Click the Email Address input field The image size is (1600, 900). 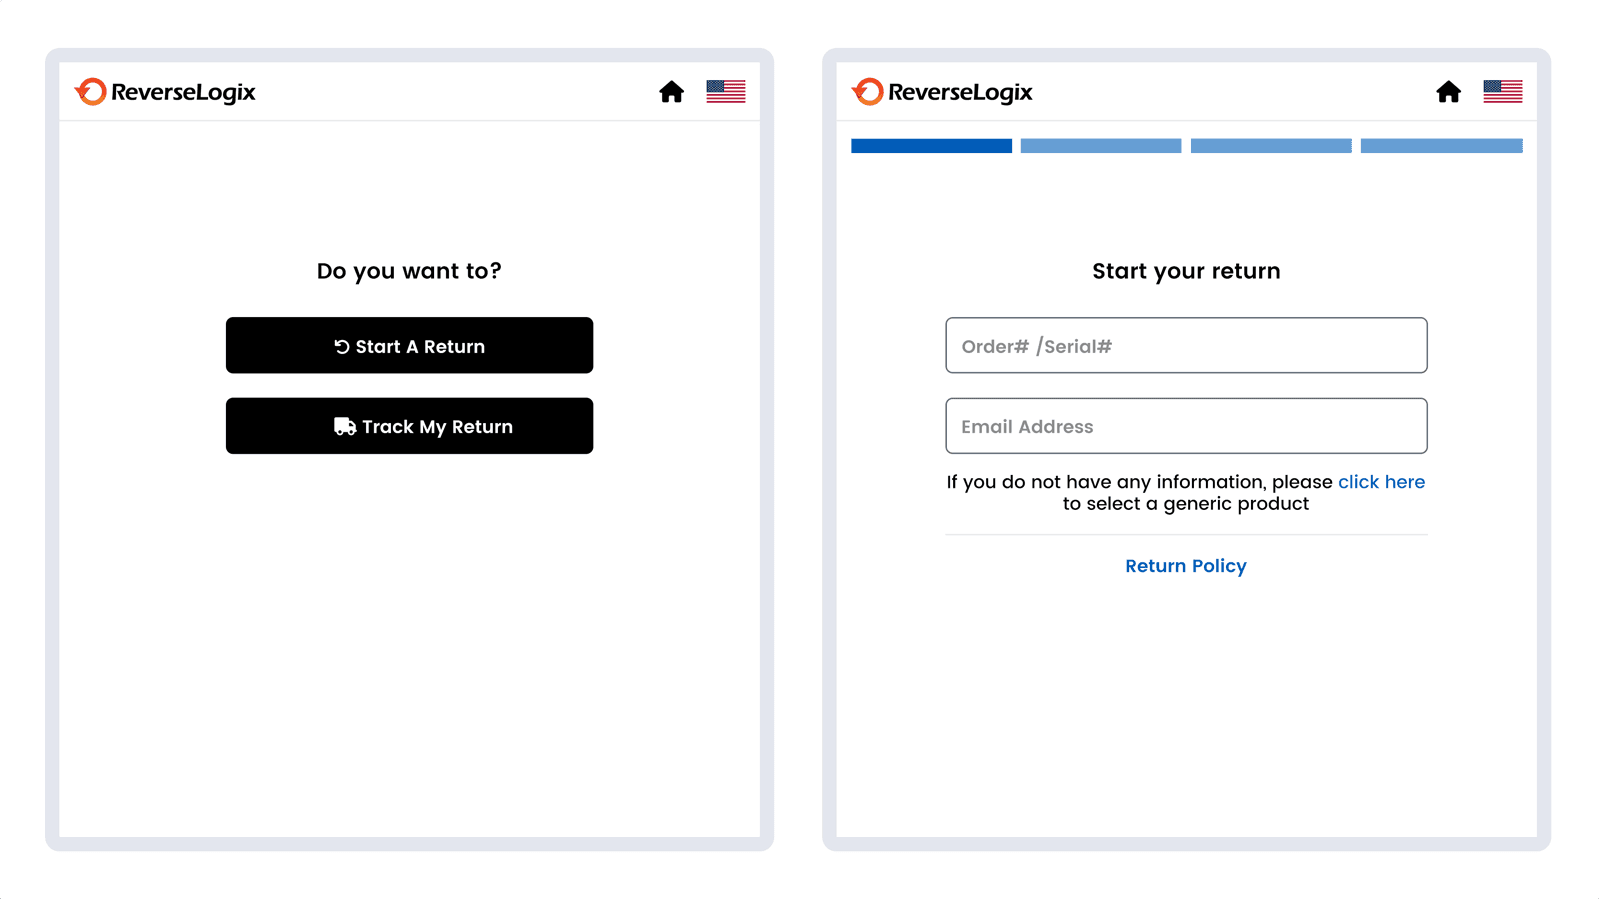(1185, 426)
